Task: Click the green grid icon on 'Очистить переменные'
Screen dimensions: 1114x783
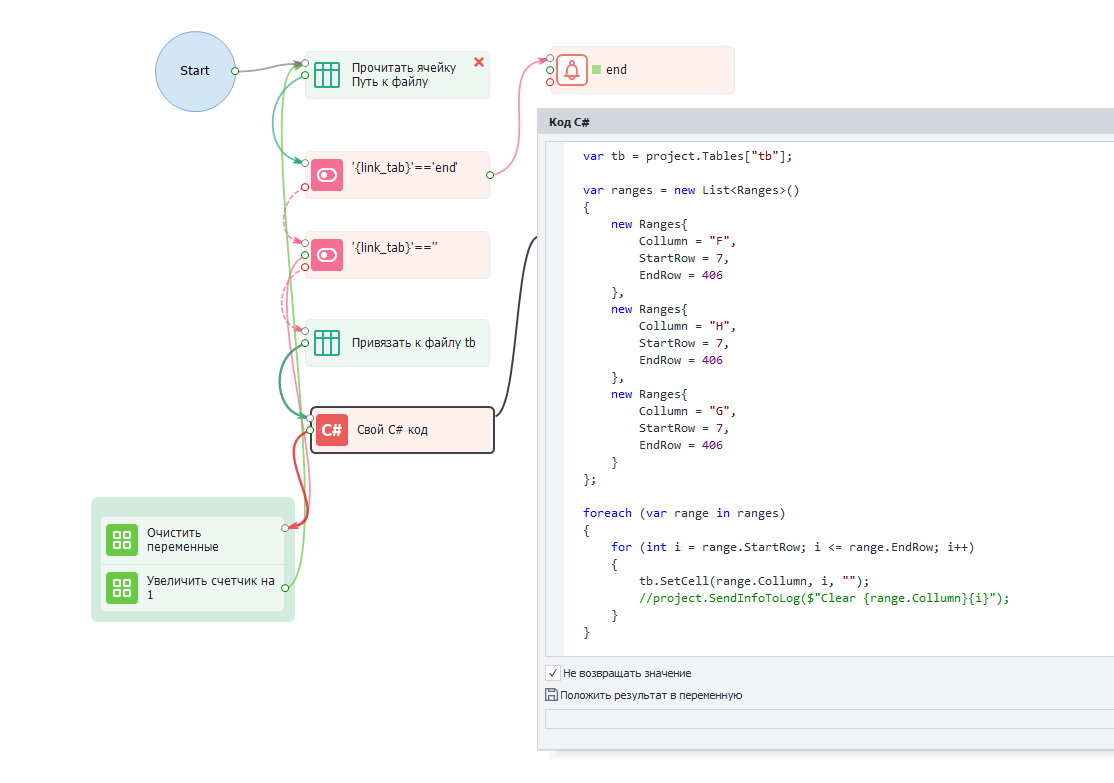Action: coord(122,540)
